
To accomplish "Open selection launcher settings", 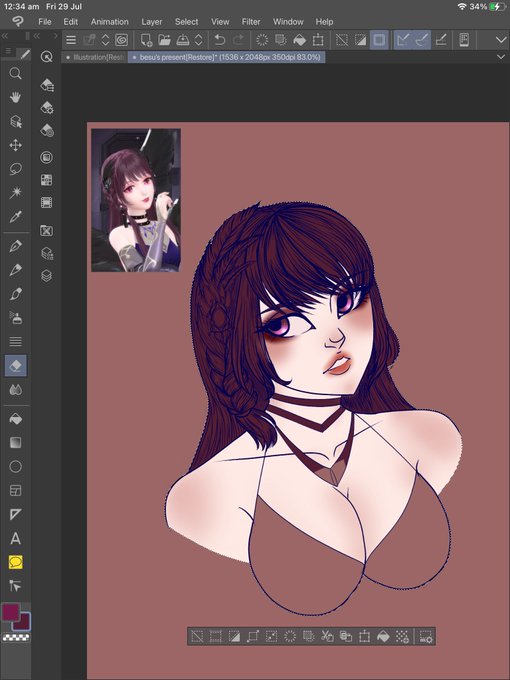I will click(x=425, y=636).
